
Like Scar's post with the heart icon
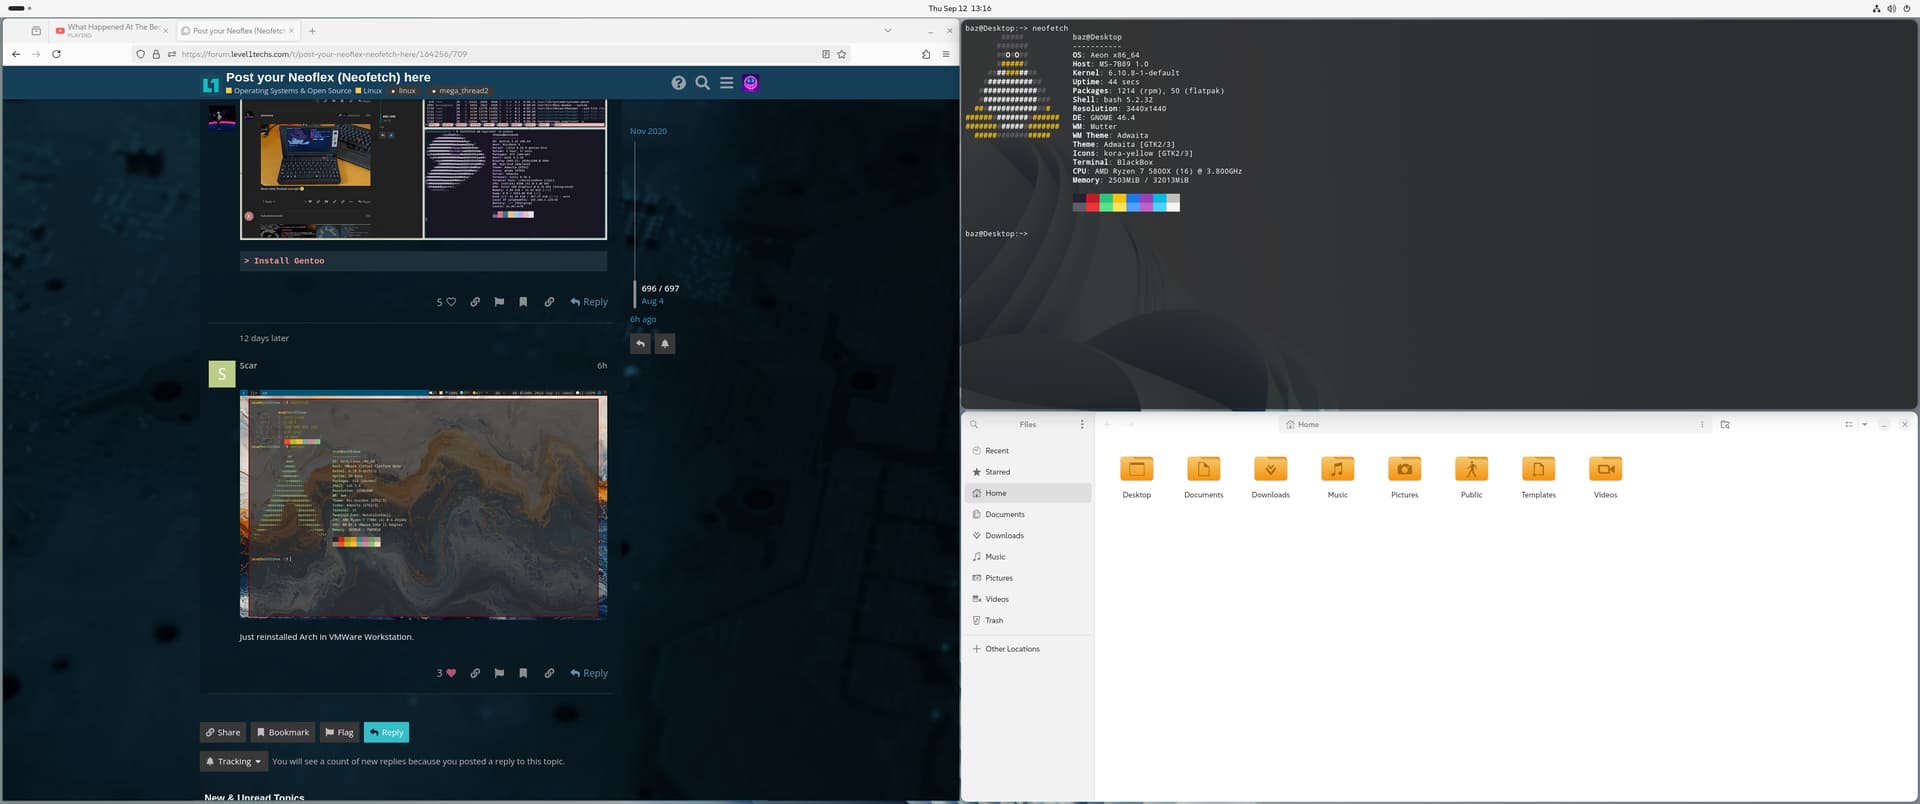[x=451, y=673]
